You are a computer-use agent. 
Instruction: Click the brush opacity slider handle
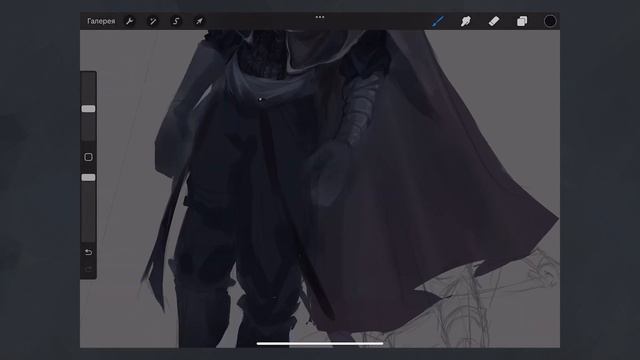click(88, 177)
